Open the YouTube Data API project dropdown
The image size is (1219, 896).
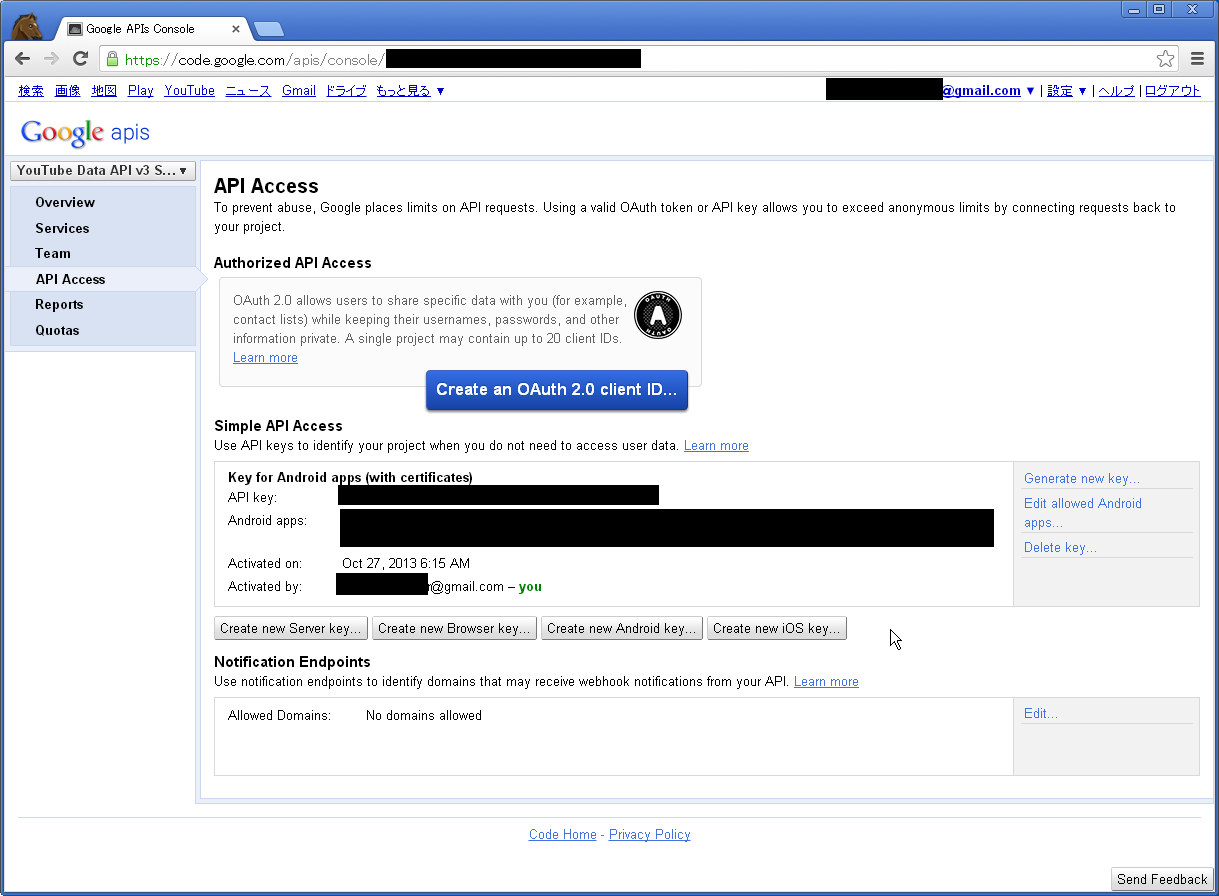click(102, 171)
